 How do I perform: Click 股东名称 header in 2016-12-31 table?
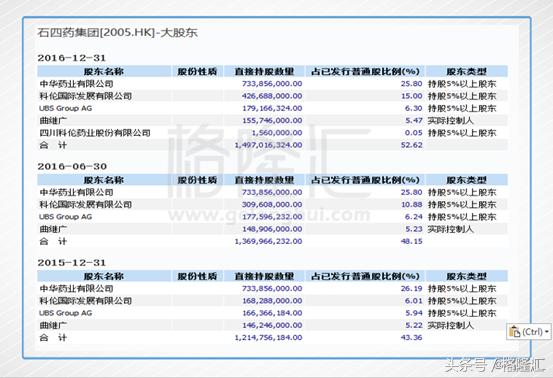coord(104,72)
